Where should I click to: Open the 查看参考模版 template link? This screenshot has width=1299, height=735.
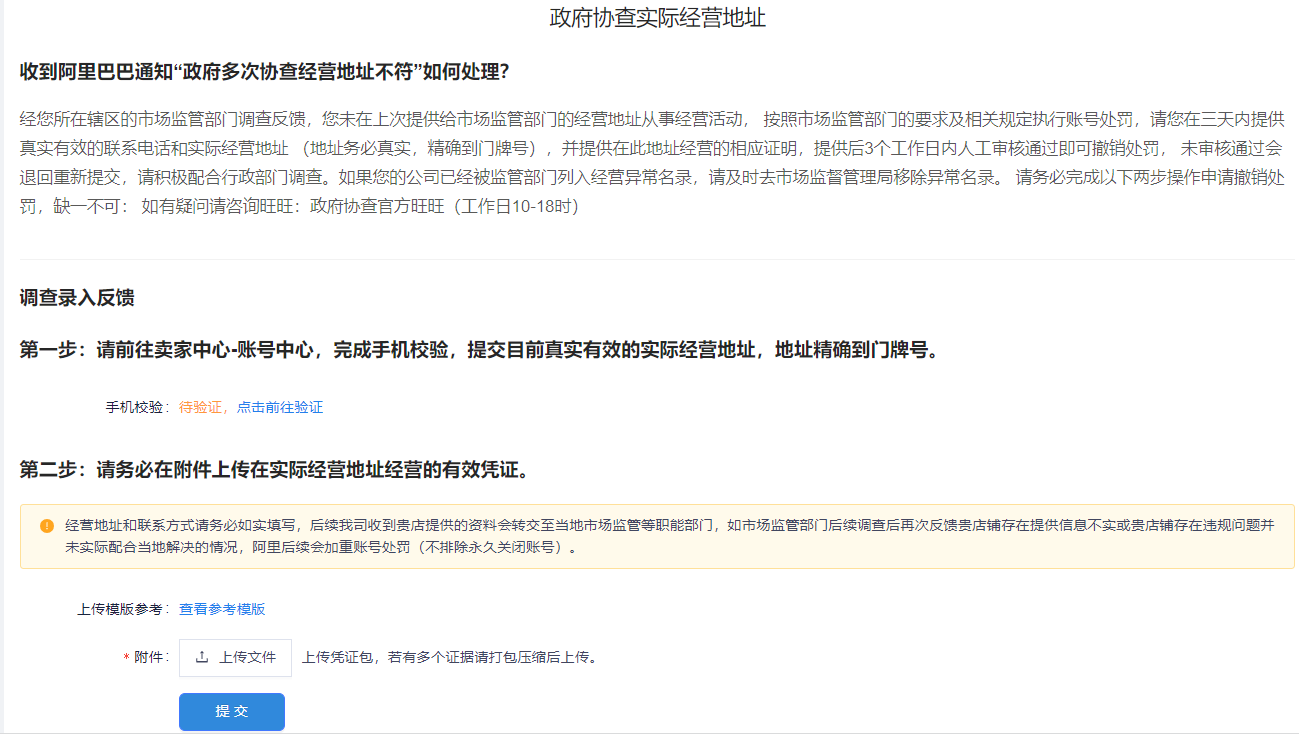tap(222, 610)
